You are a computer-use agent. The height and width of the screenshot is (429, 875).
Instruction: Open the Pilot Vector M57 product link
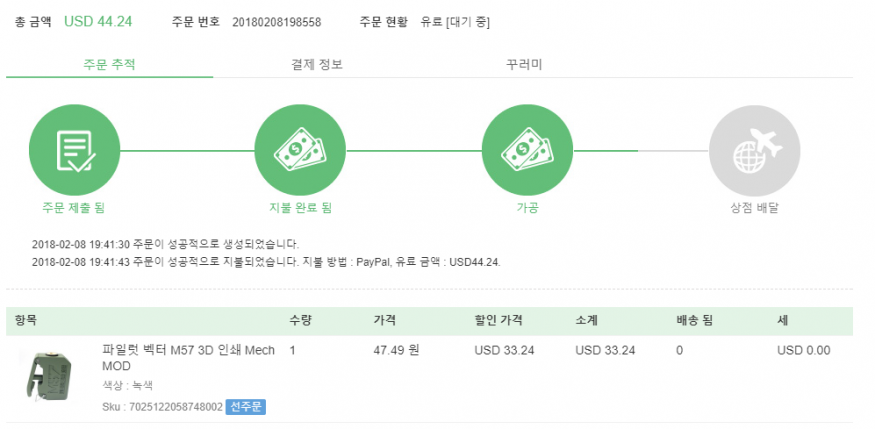(x=188, y=358)
